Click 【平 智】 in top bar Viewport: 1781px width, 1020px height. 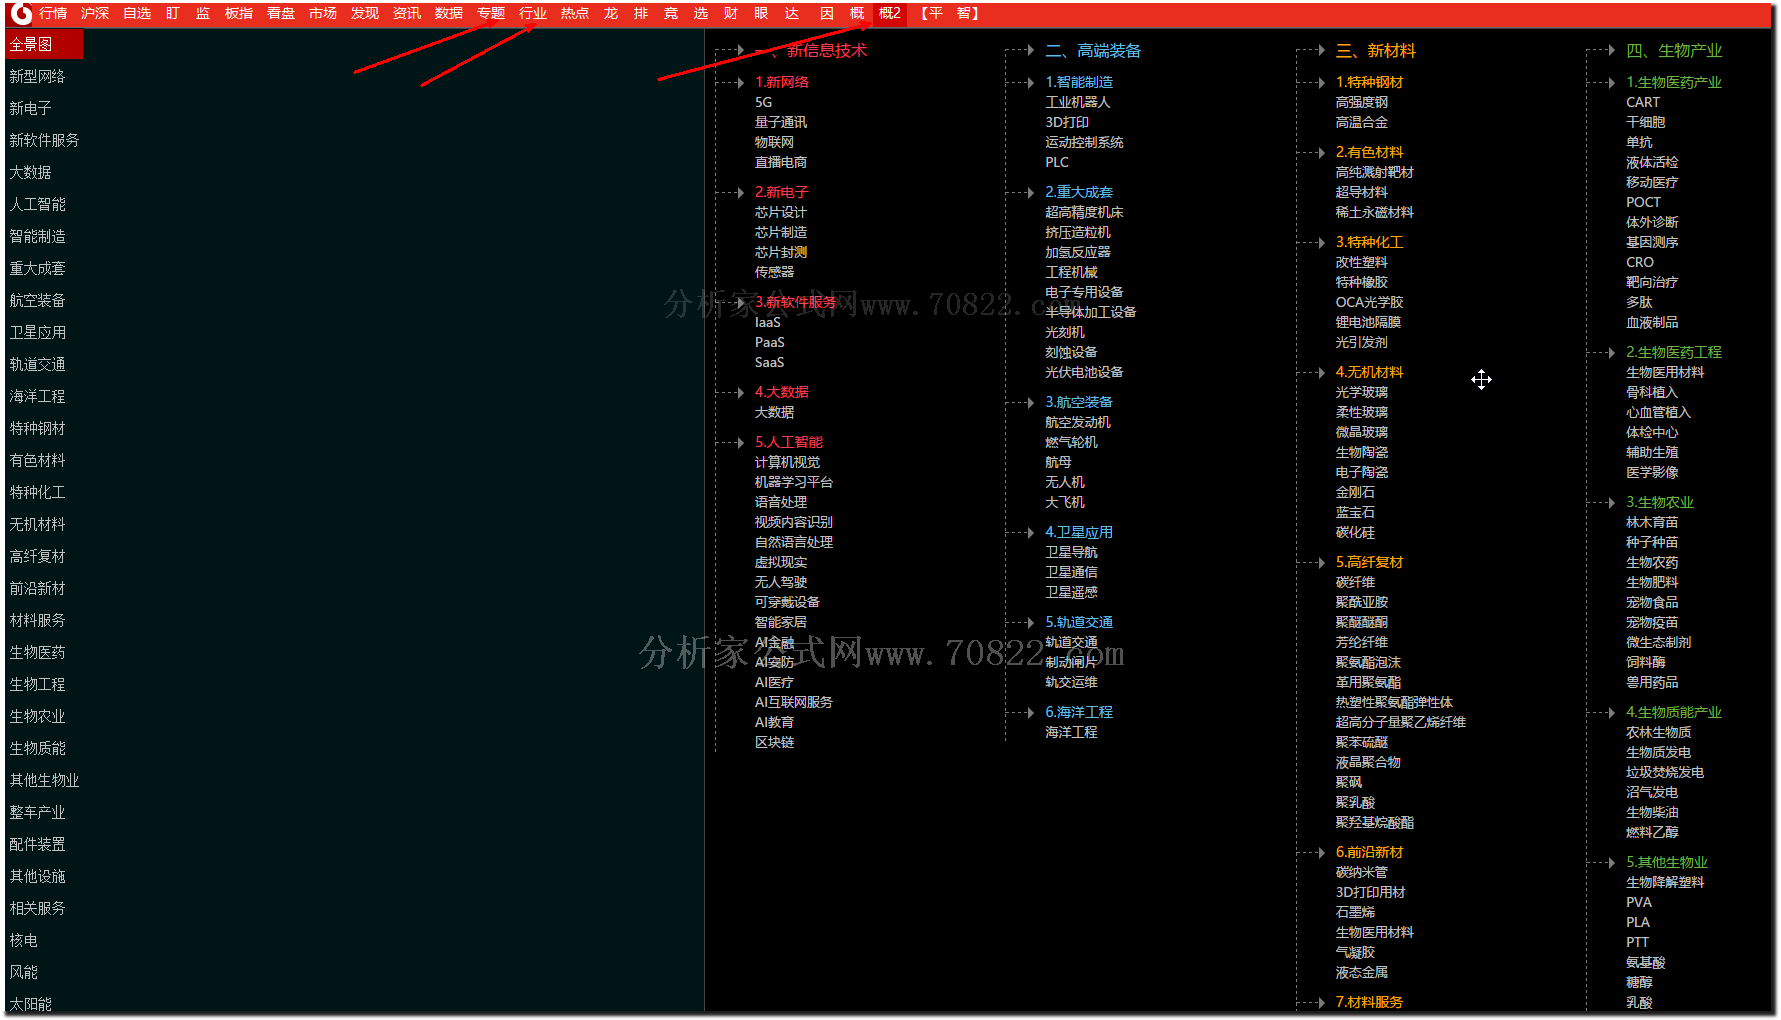tap(949, 13)
